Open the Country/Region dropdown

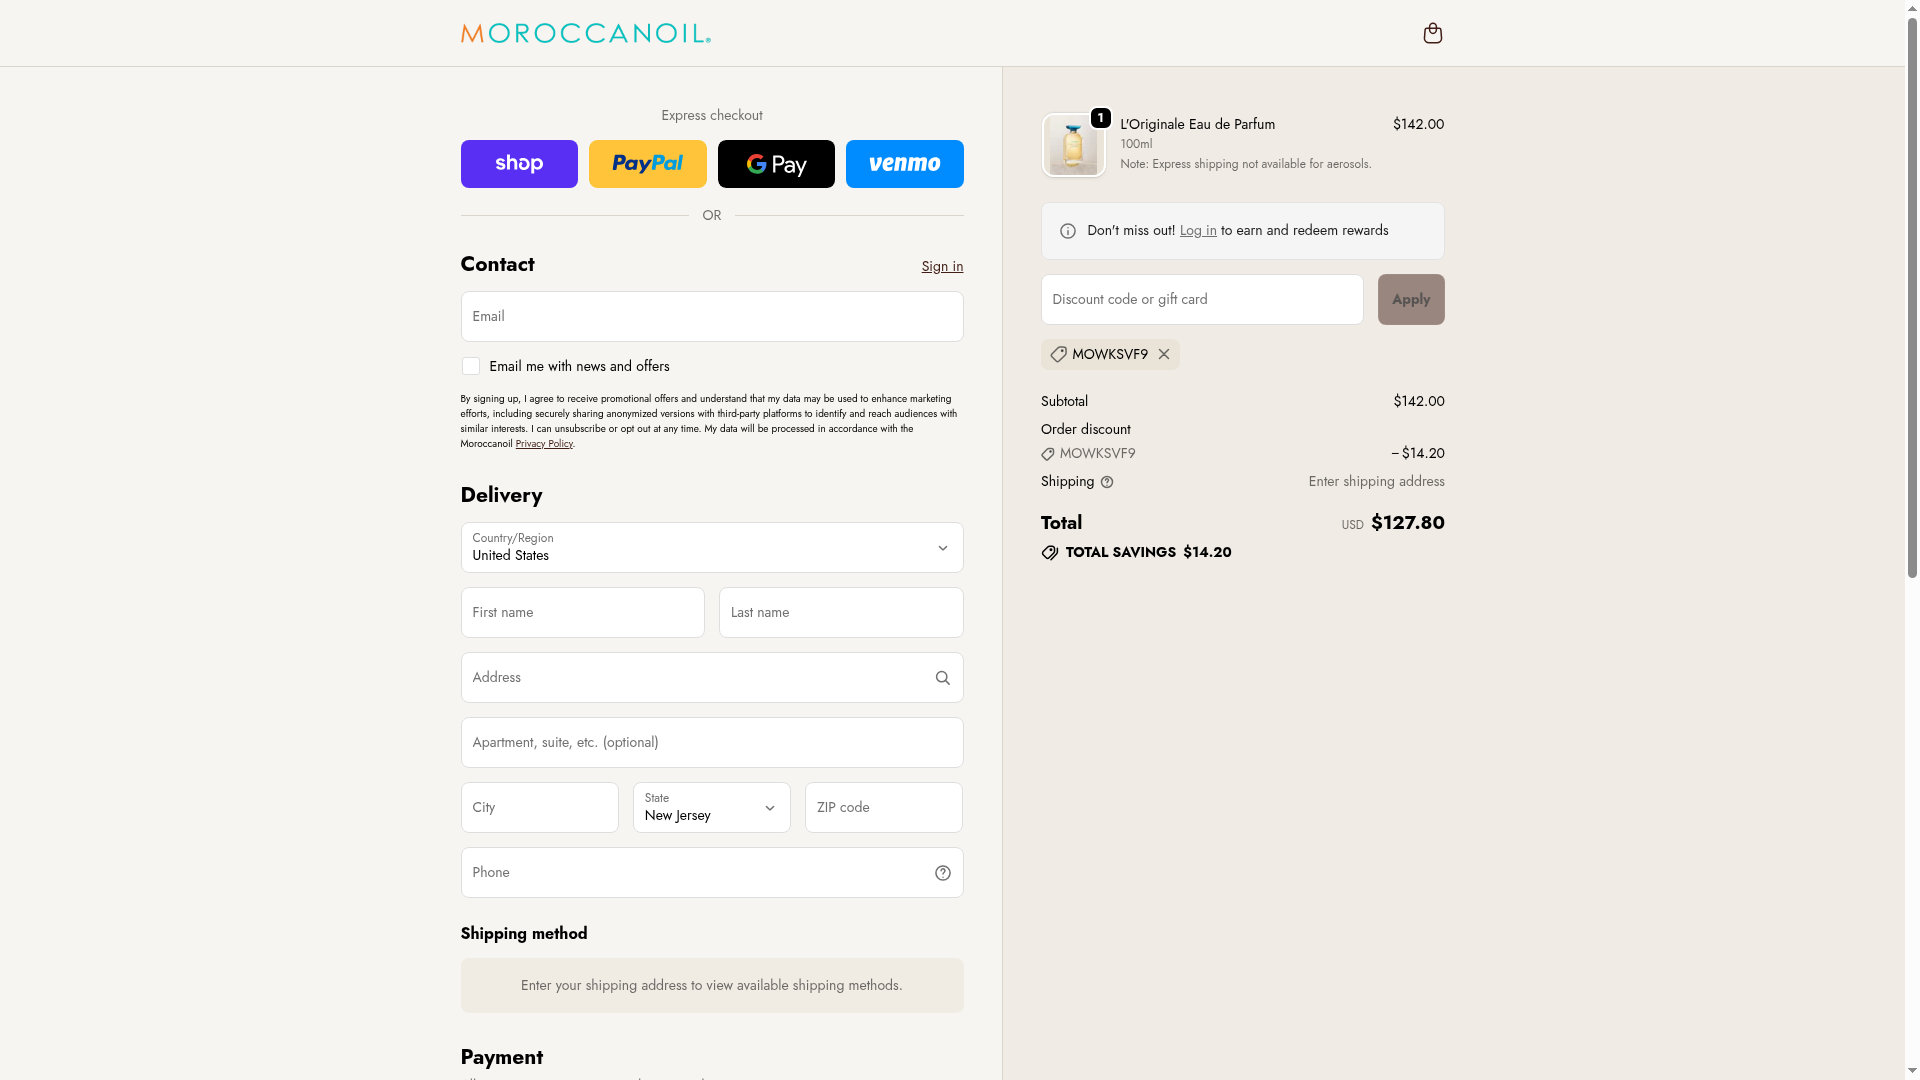(x=711, y=548)
